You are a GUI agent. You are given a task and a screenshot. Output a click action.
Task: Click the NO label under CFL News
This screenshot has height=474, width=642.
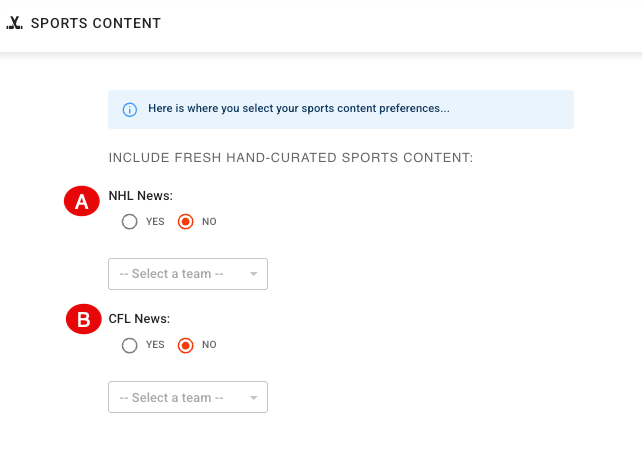[x=209, y=345]
